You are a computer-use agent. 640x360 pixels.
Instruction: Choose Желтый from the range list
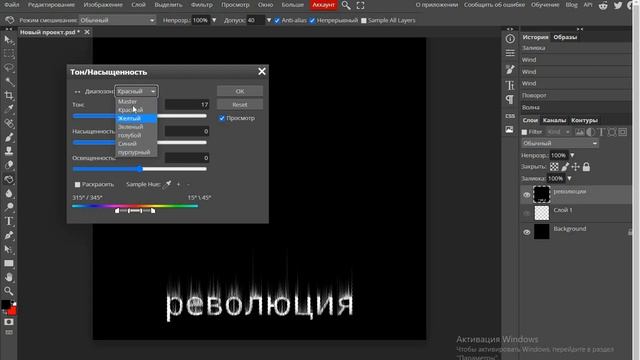point(136,118)
